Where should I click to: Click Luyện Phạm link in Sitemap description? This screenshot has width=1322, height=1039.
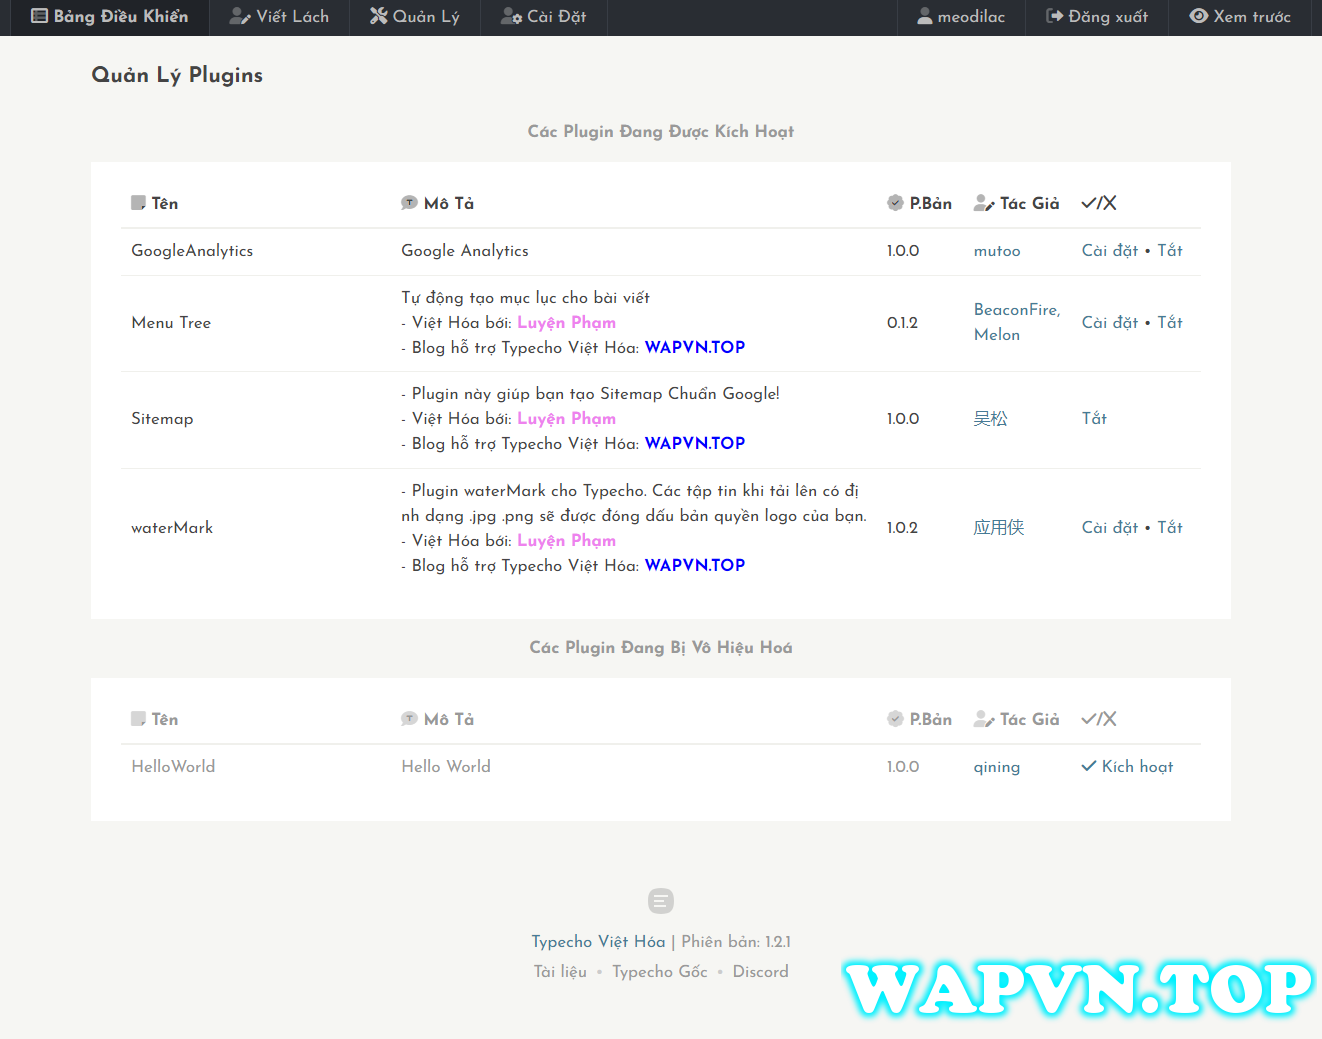[566, 419]
